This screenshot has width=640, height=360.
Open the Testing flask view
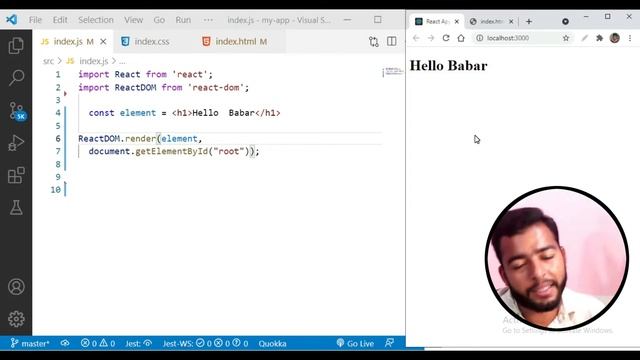(x=16, y=208)
